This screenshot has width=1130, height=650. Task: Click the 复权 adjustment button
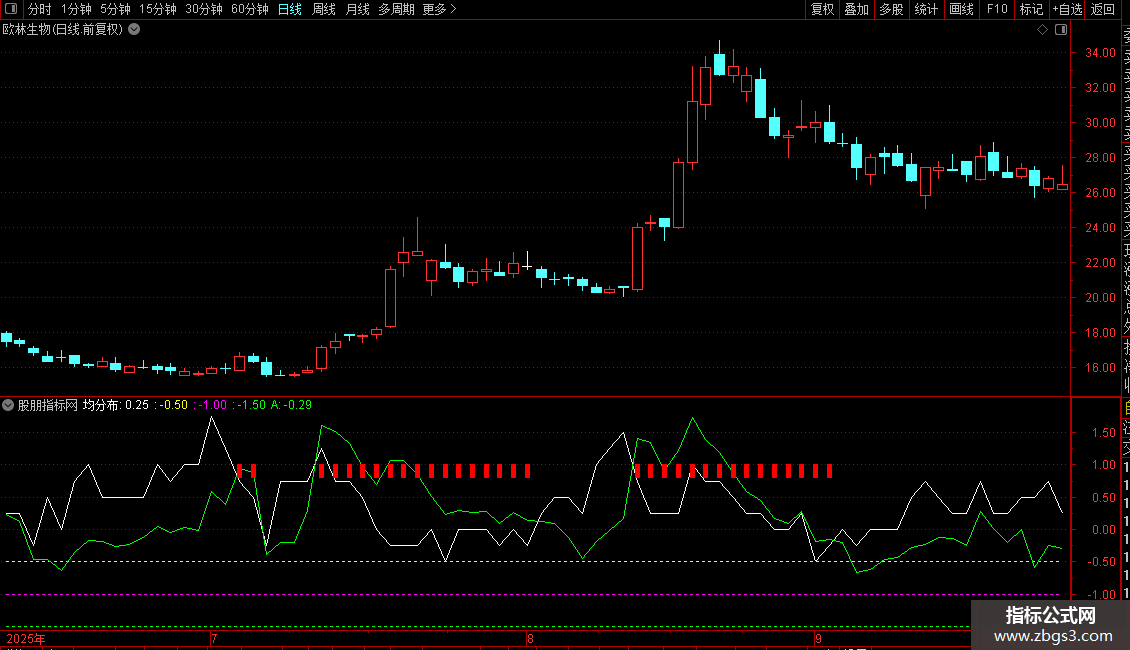(822, 9)
